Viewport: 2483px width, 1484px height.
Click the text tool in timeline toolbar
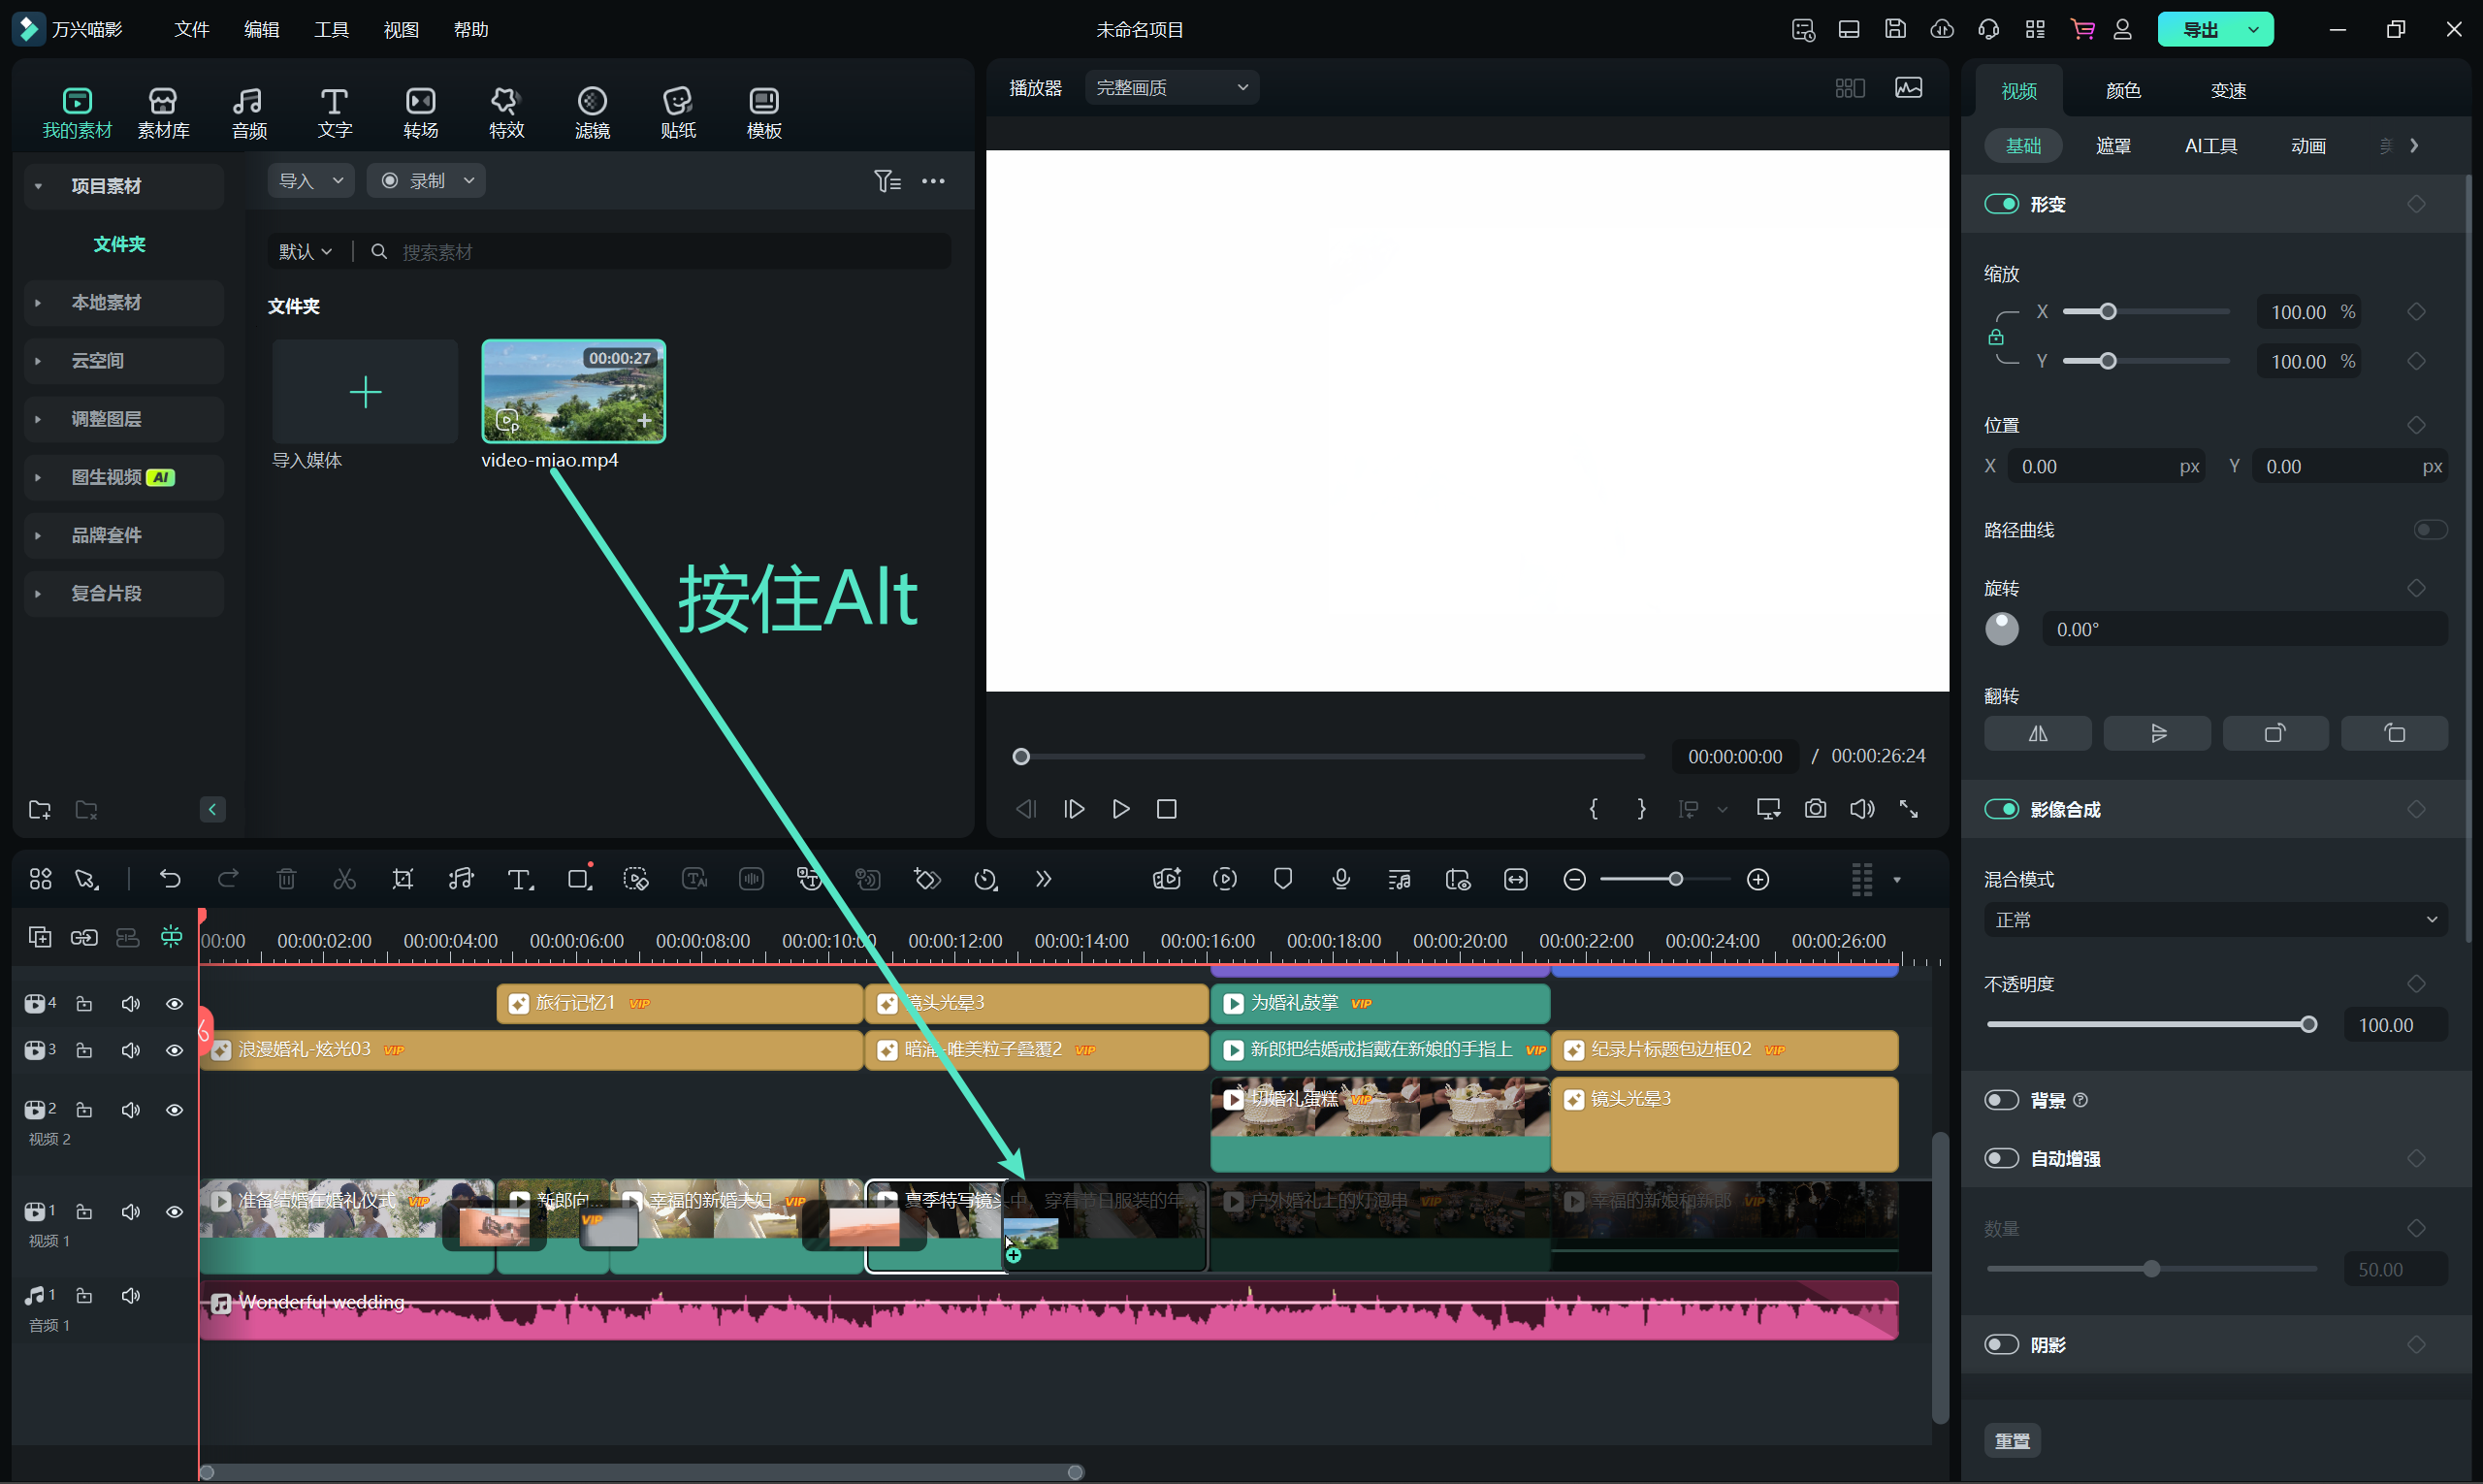tap(519, 879)
